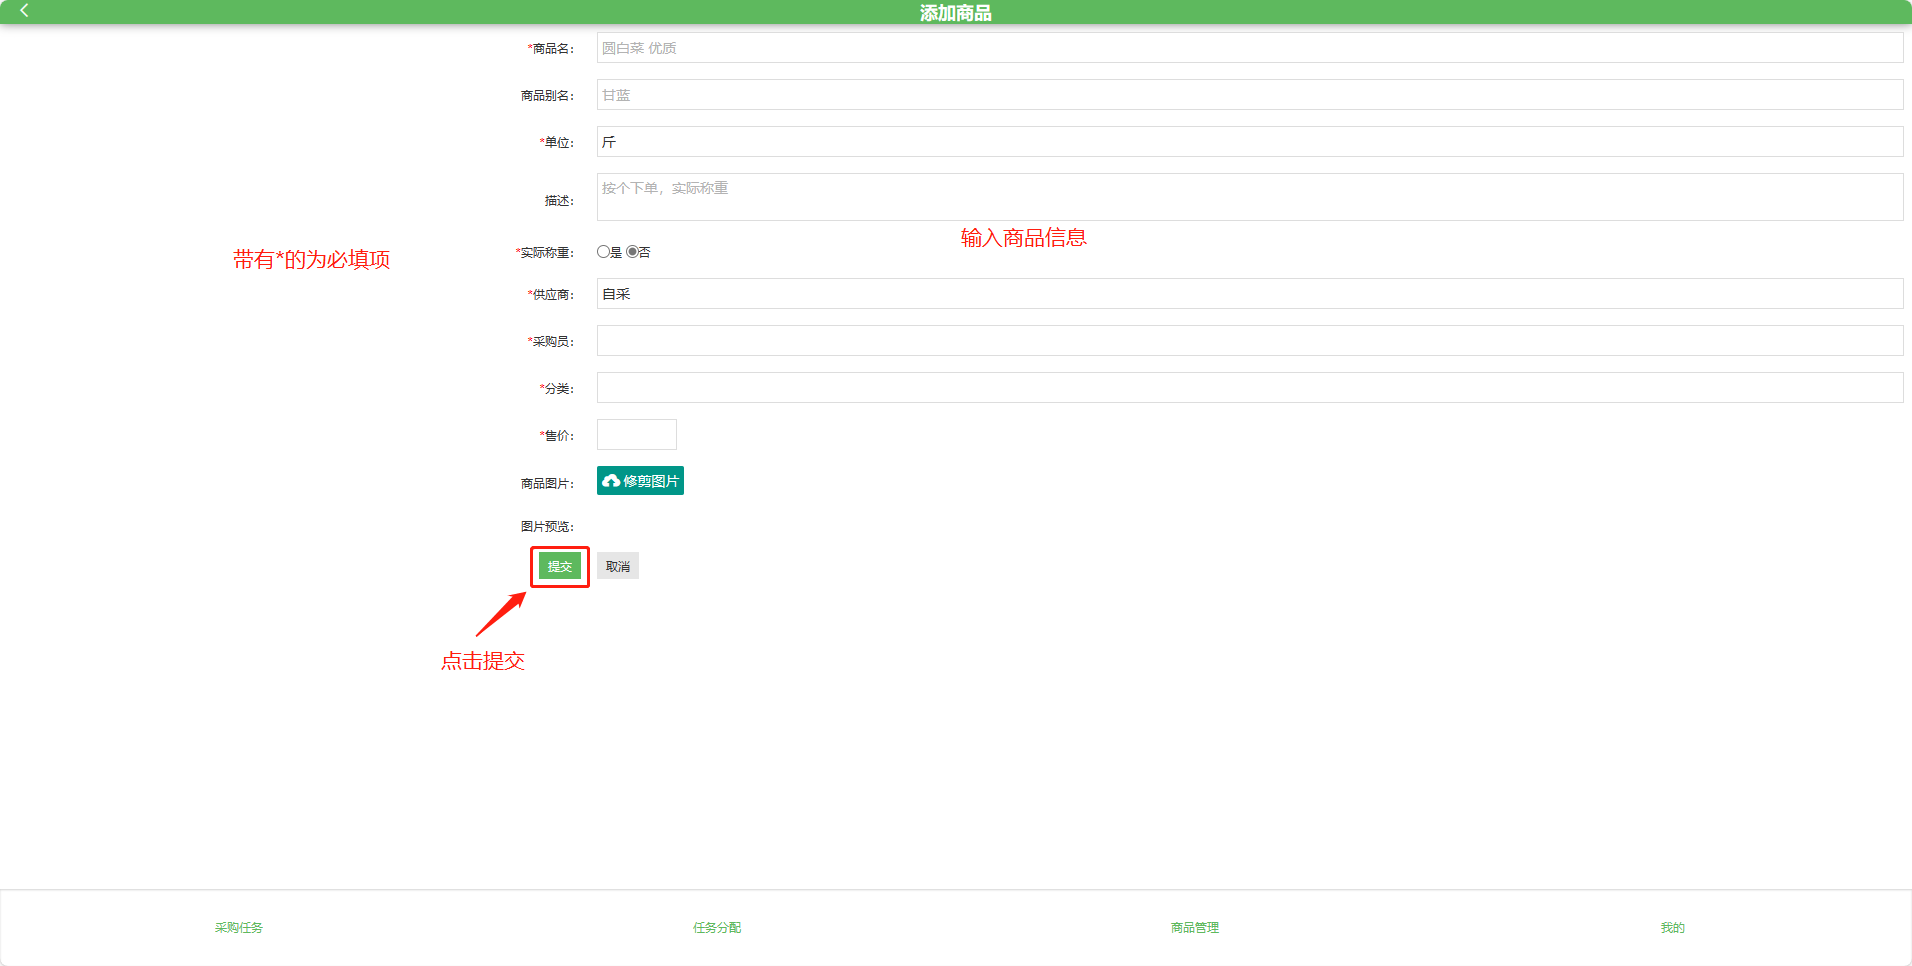Viewport: 1912px width, 966px height.
Task: Click the cloud upload icon for 修剪图片
Action: point(611,481)
